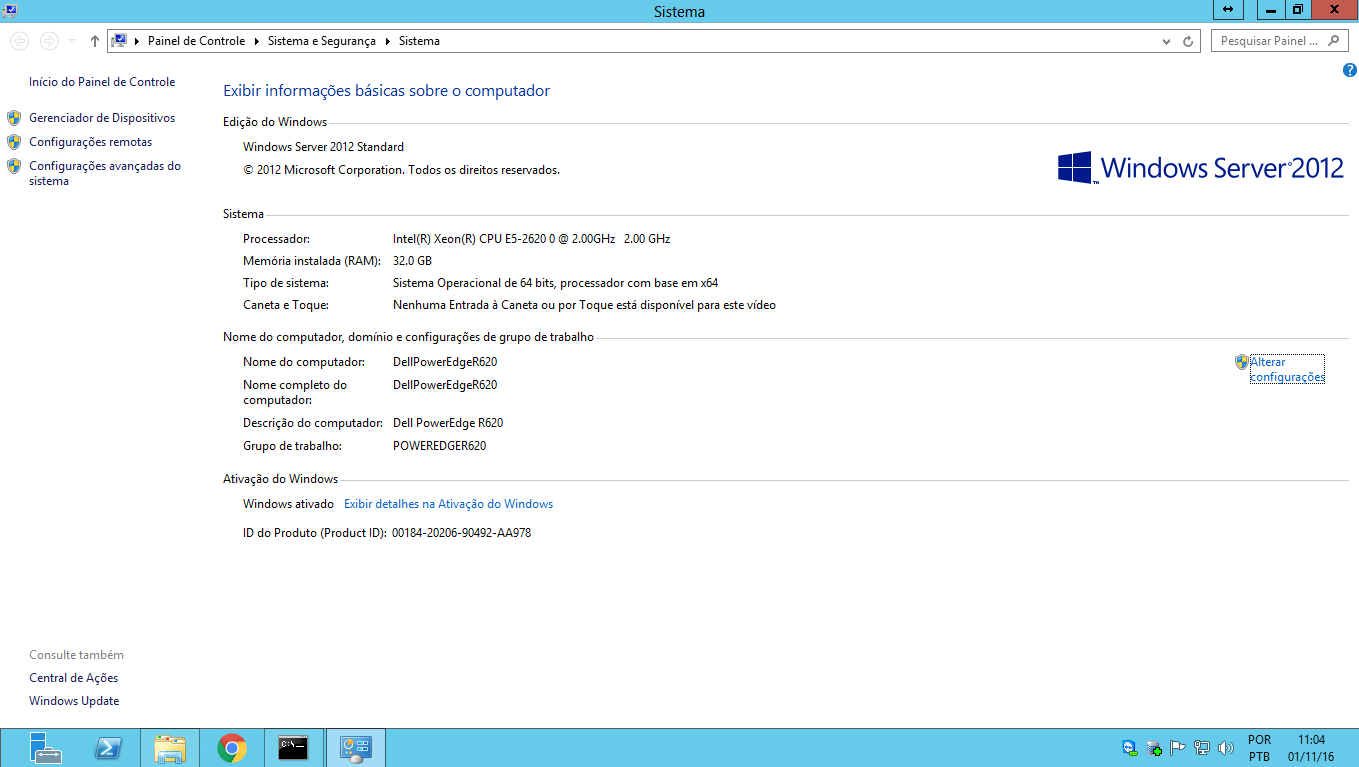The height and width of the screenshot is (767, 1359).
Task: Open Configurações avançadas do sistema
Action: click(x=105, y=174)
